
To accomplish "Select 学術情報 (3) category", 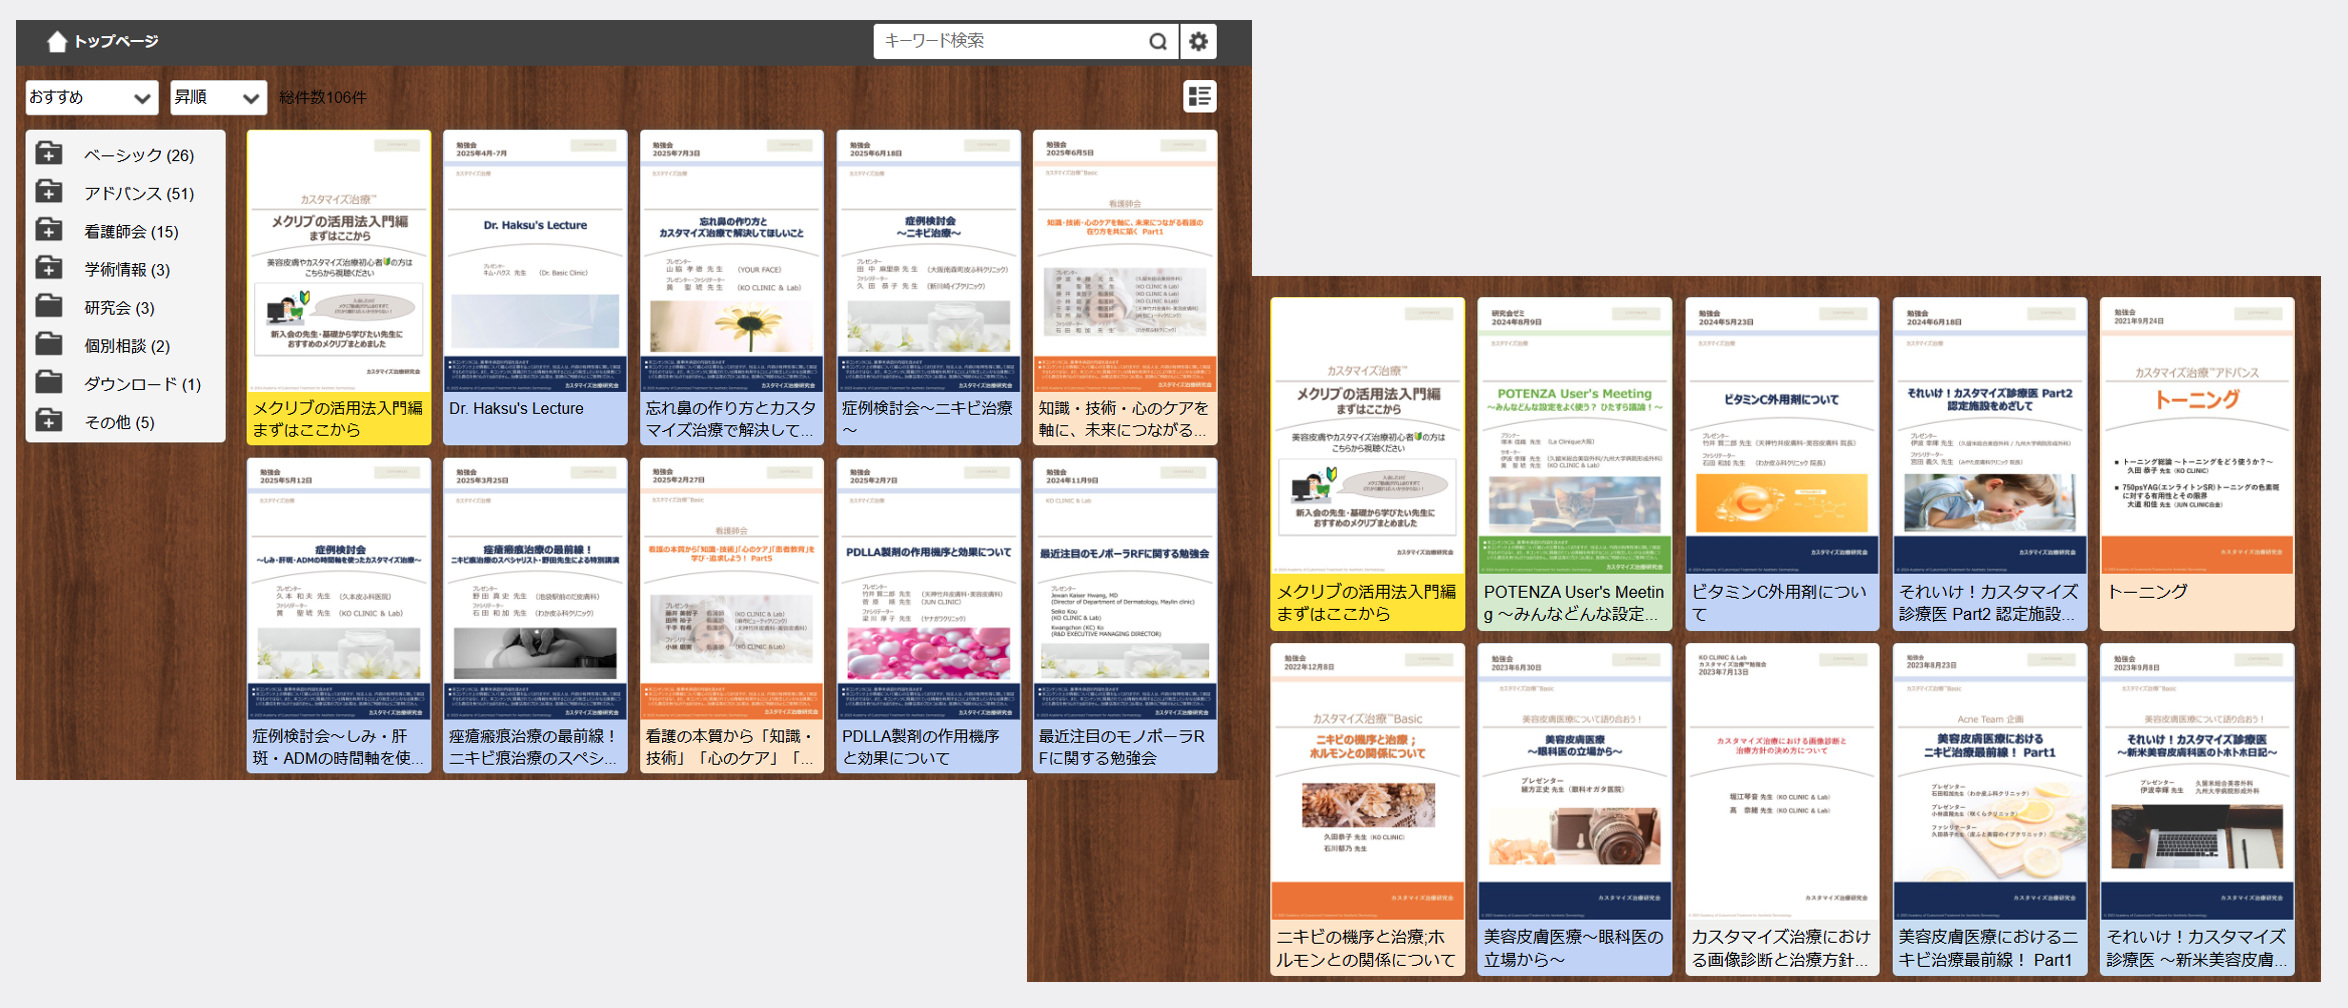I will tap(127, 270).
